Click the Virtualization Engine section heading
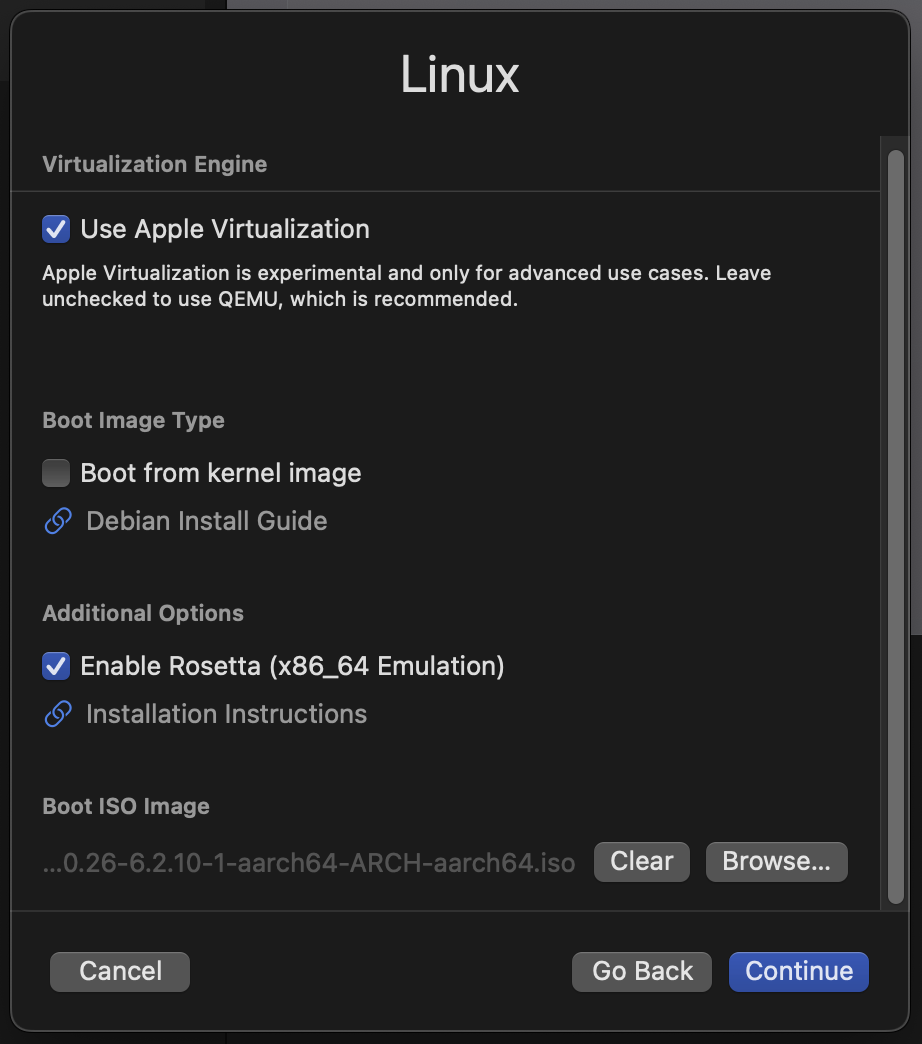Viewport: 922px width, 1044px height. [154, 164]
